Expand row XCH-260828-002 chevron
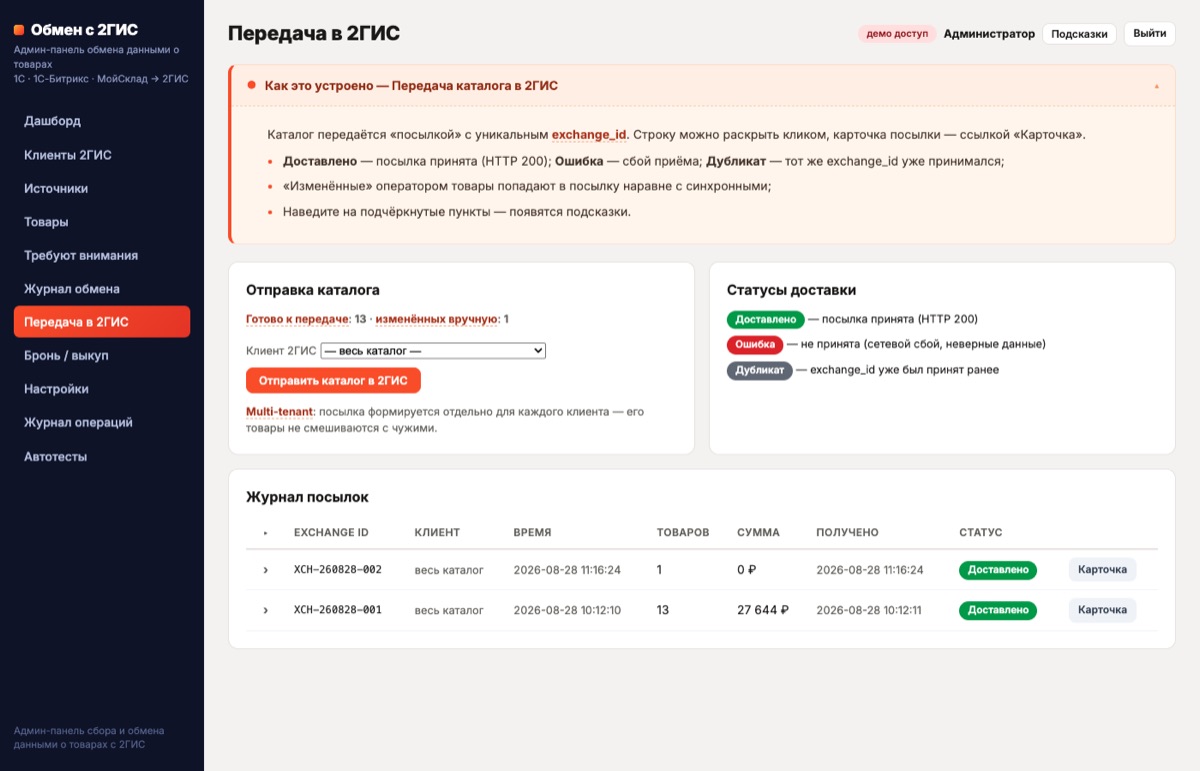1200x771 pixels. click(x=266, y=570)
